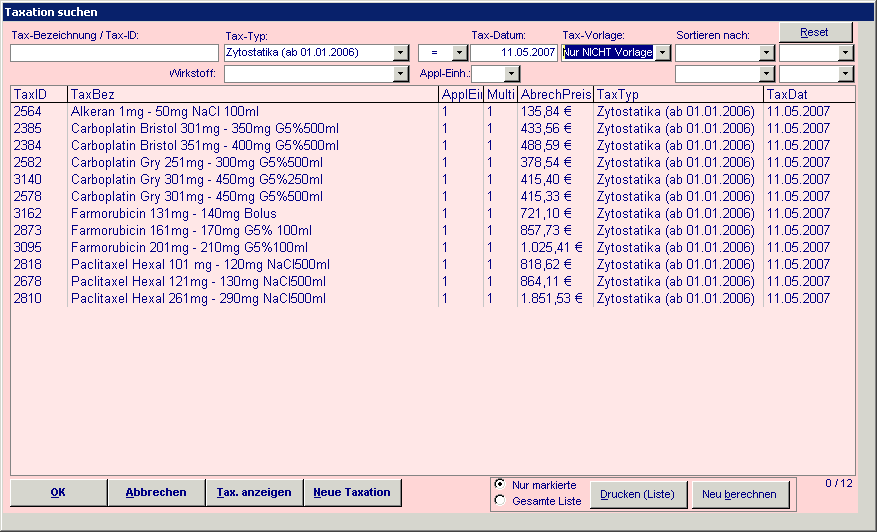The height and width of the screenshot is (532, 877).
Task: Click the Abbrechen button
Action: click(x=156, y=492)
